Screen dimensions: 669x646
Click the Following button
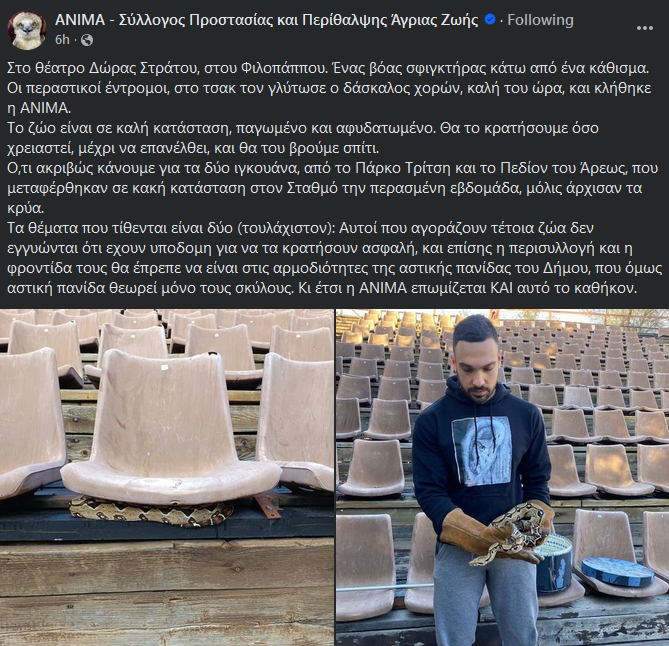coord(540,20)
